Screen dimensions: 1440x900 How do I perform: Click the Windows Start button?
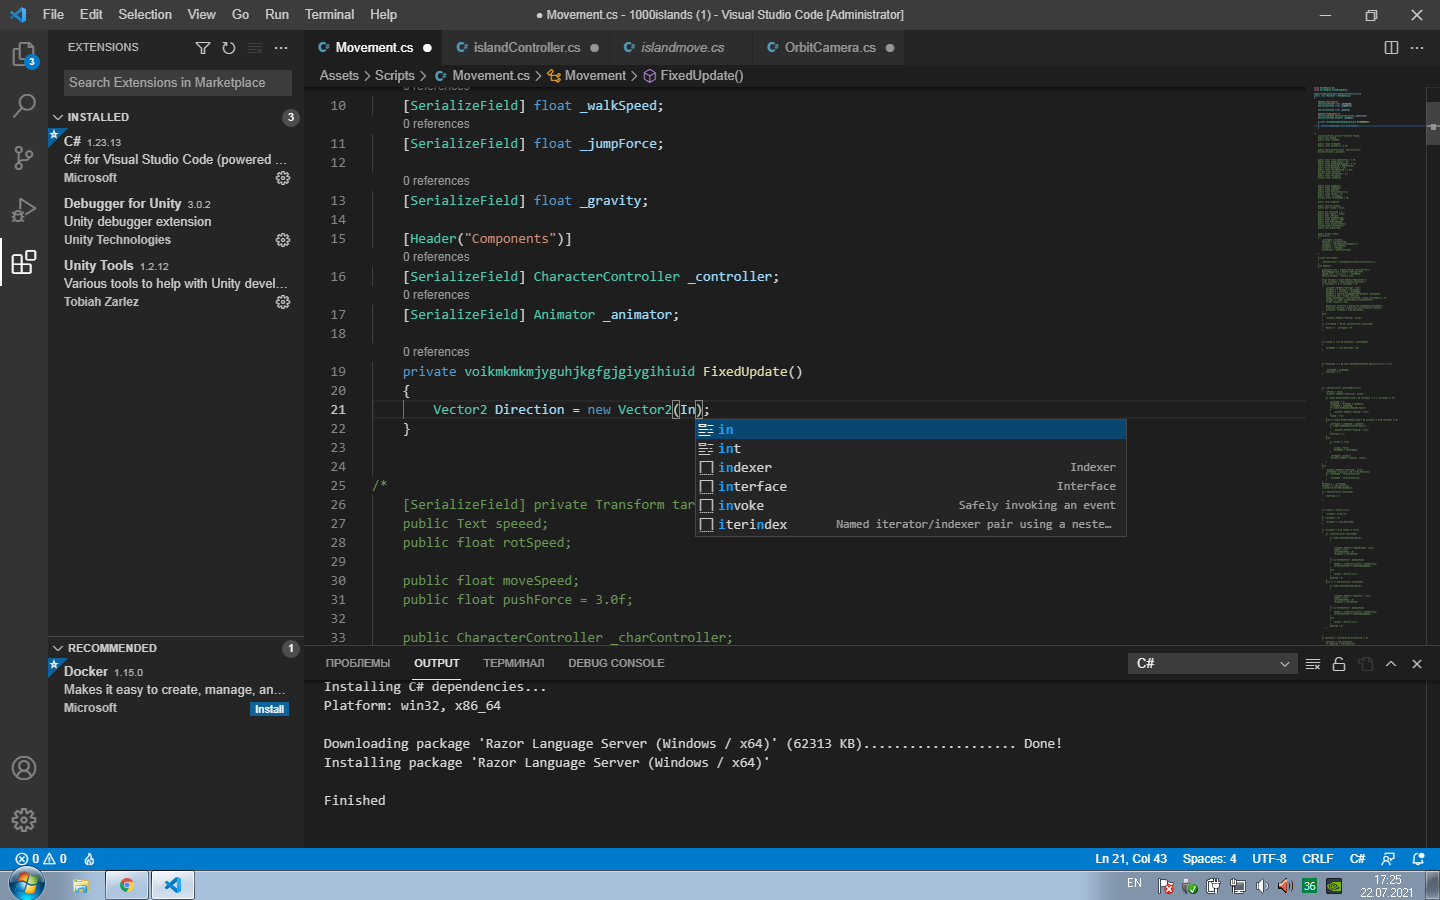pos(27,885)
